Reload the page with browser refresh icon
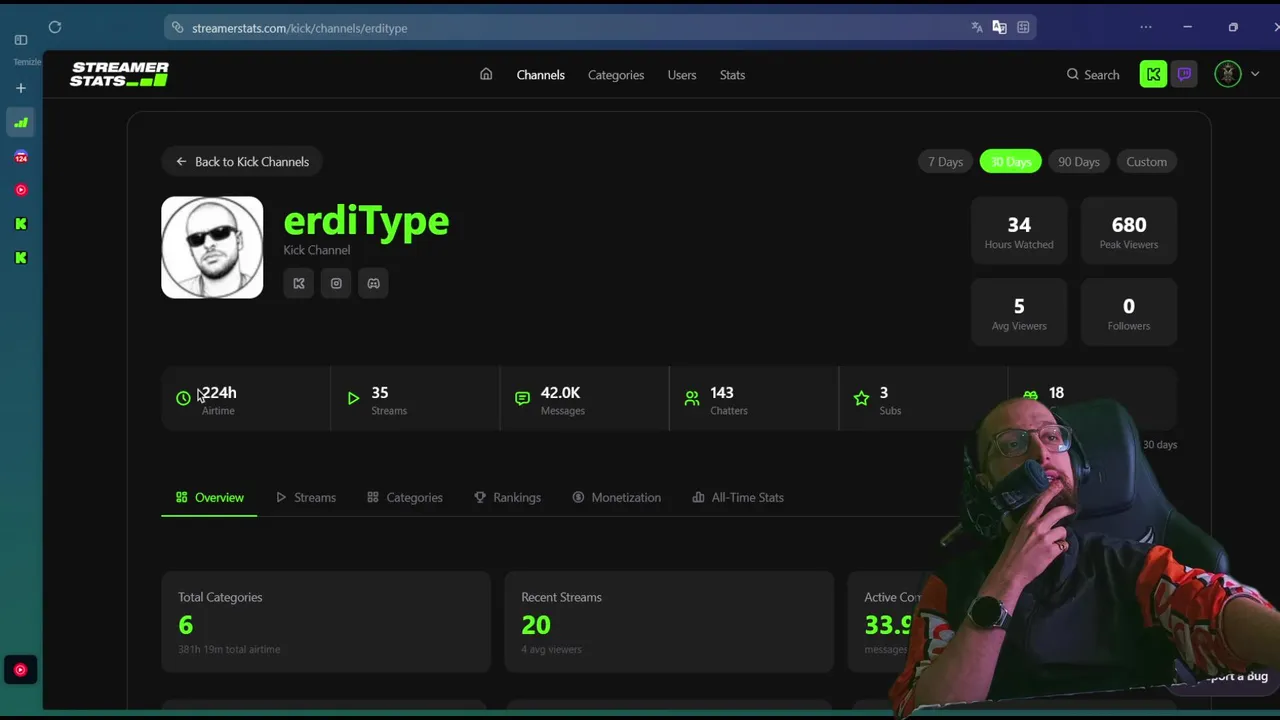 (55, 27)
